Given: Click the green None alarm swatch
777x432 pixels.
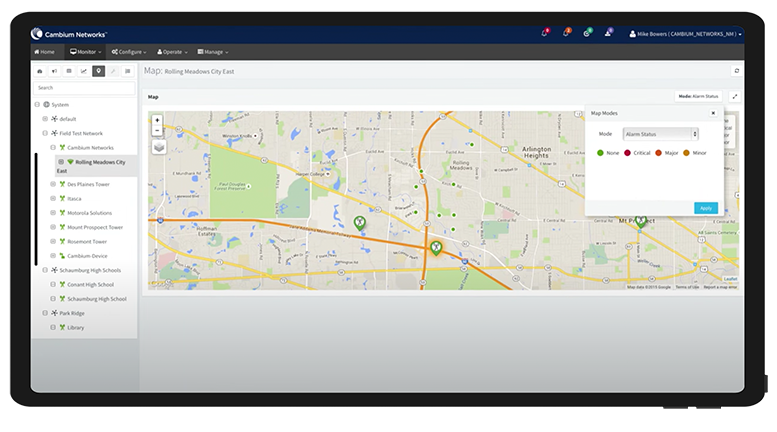Looking at the screenshot, I should (600, 153).
